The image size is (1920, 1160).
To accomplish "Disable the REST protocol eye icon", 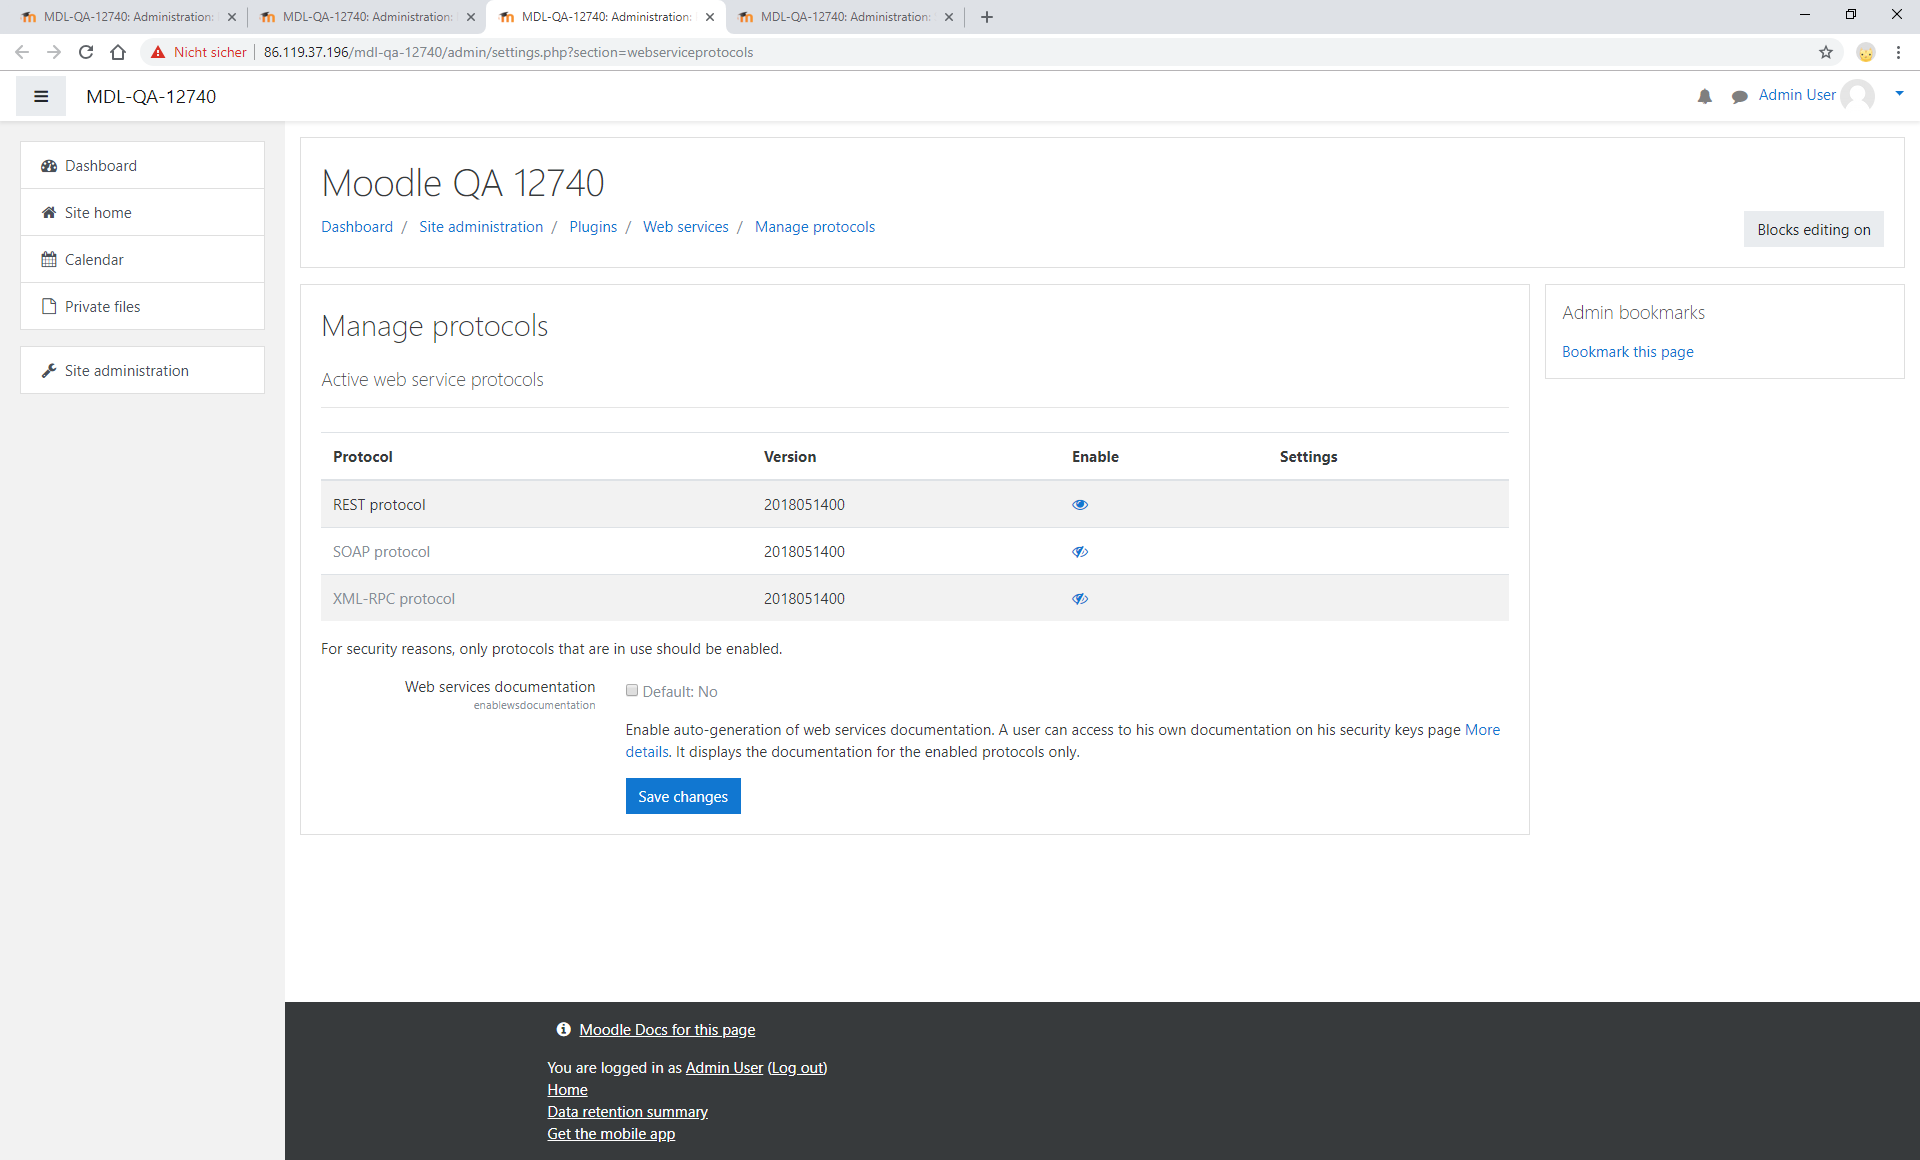I will (1080, 504).
